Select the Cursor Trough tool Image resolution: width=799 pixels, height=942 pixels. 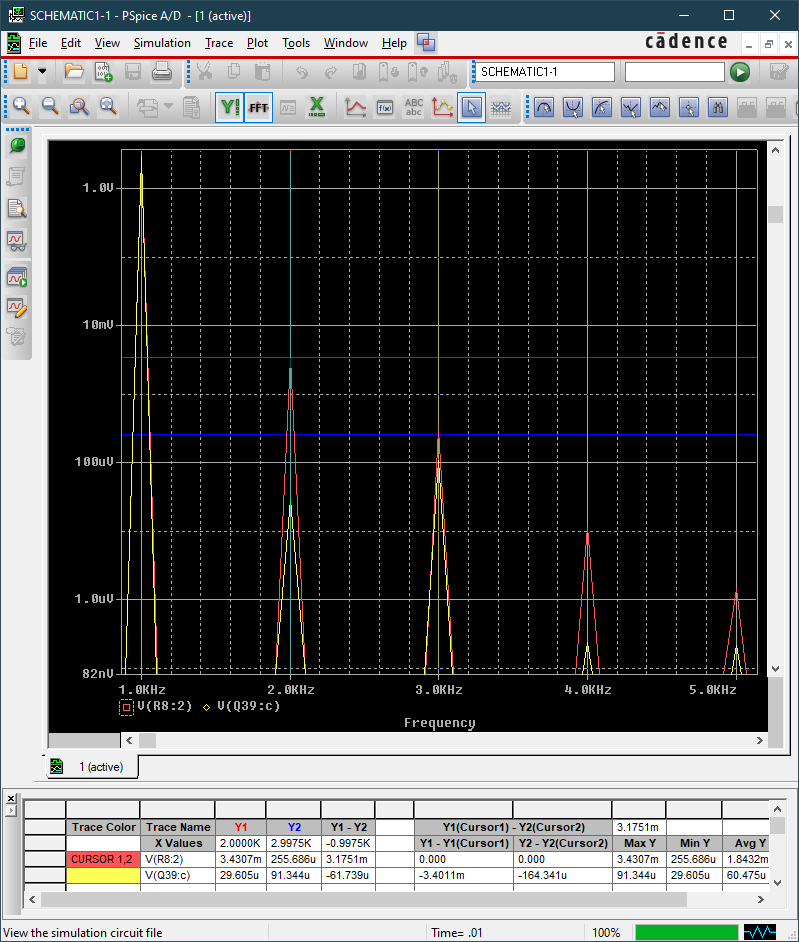pos(573,107)
